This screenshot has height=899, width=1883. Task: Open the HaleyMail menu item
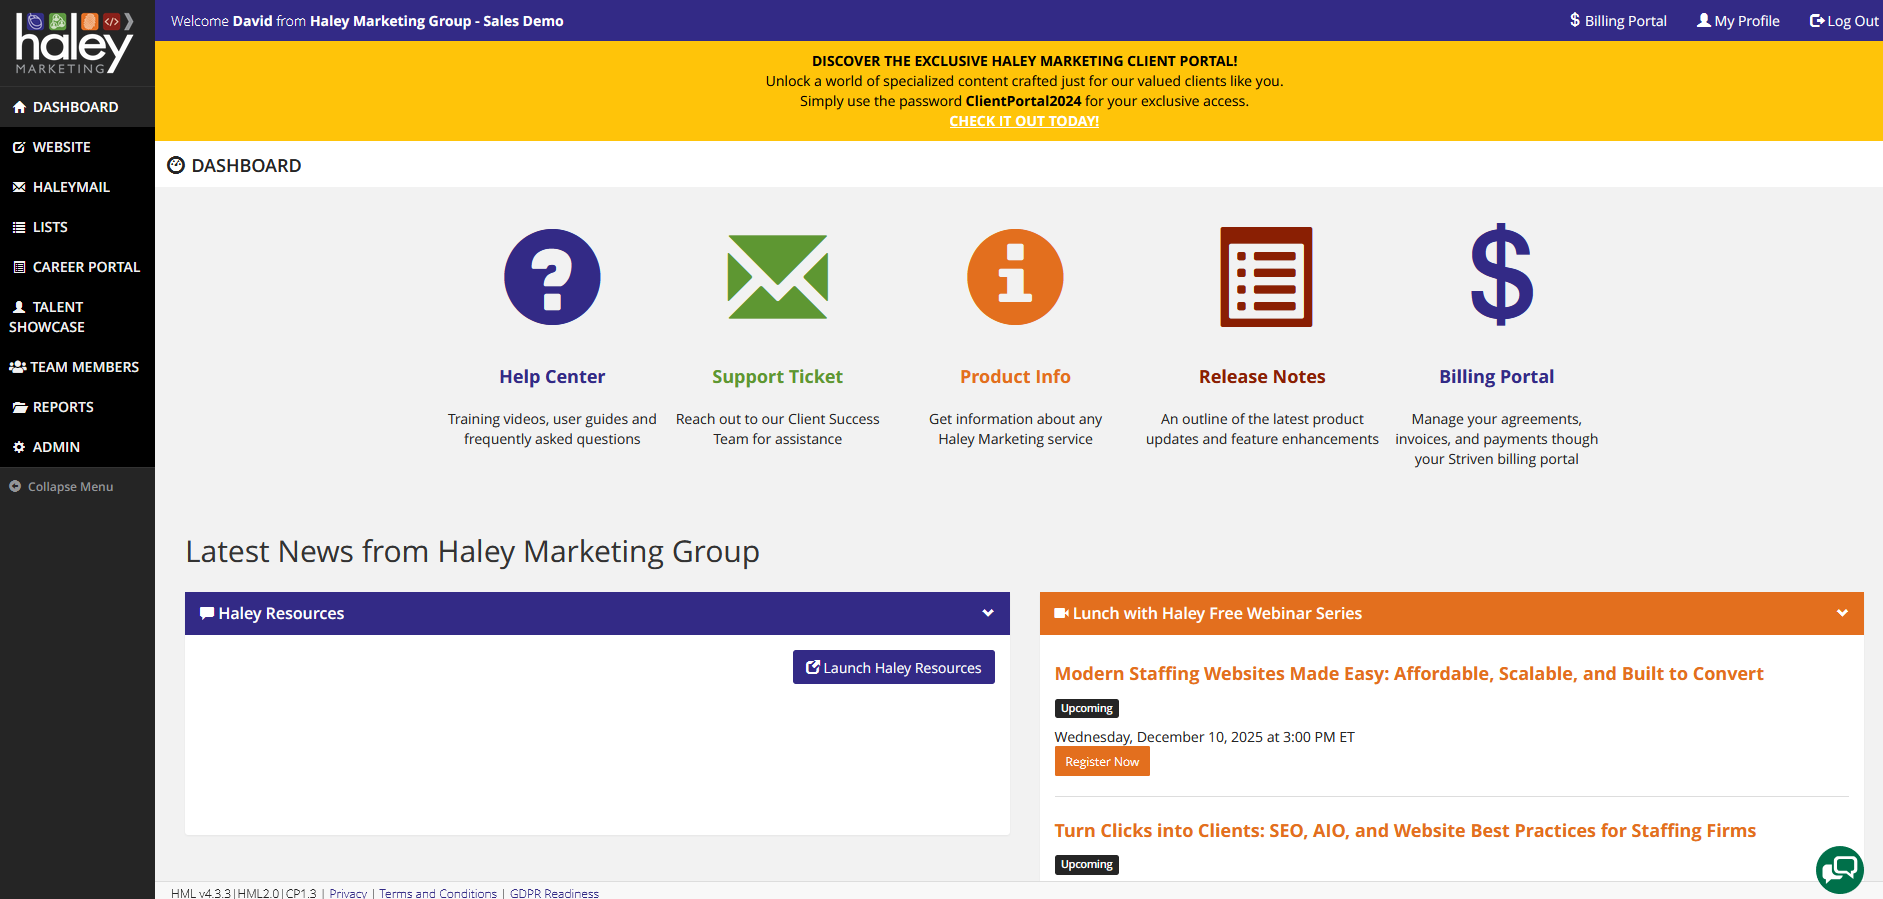coord(70,187)
